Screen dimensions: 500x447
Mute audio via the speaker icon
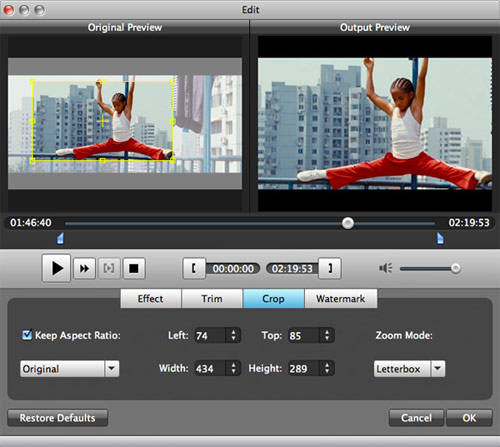point(386,268)
